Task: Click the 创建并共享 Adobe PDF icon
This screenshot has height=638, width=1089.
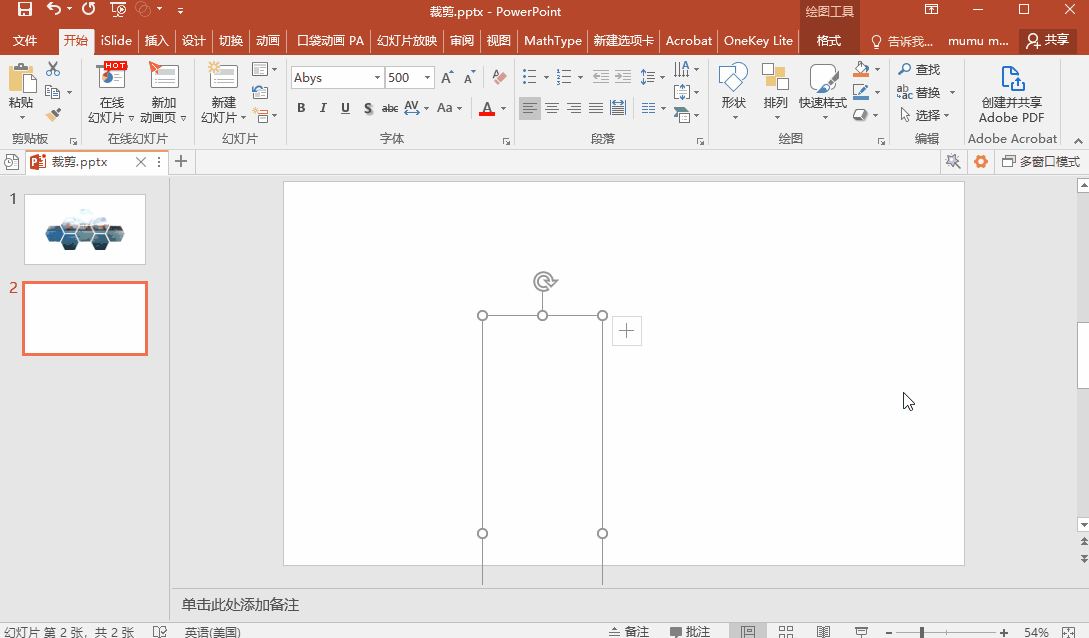Action: pyautogui.click(x=1011, y=79)
